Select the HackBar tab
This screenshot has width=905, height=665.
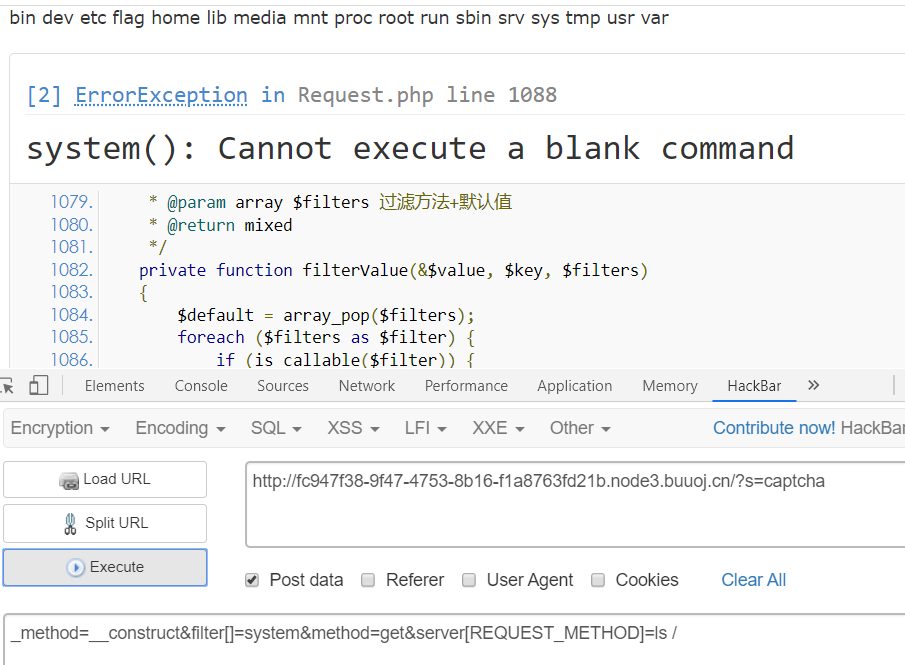[x=754, y=386]
